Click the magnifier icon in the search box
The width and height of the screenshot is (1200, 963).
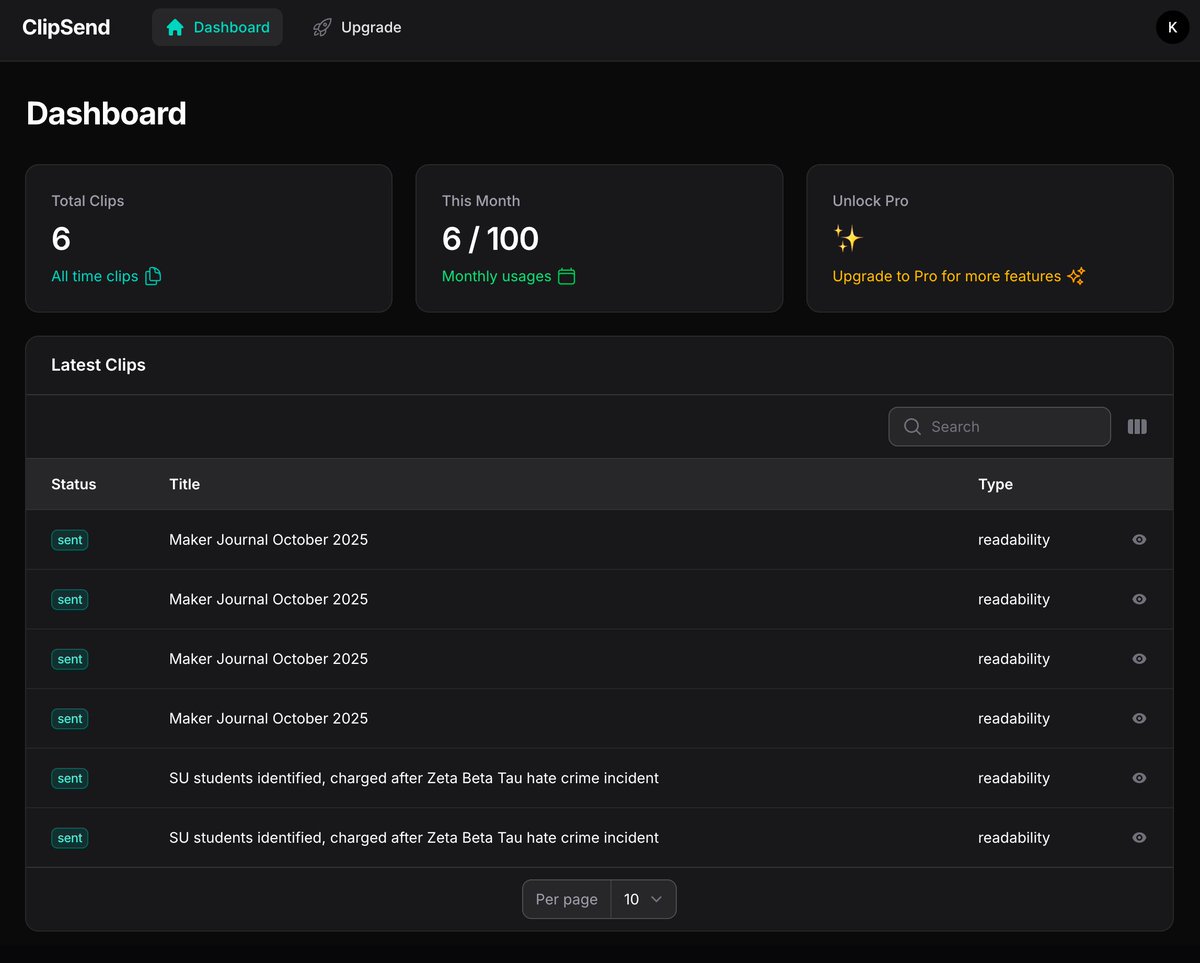coord(912,426)
